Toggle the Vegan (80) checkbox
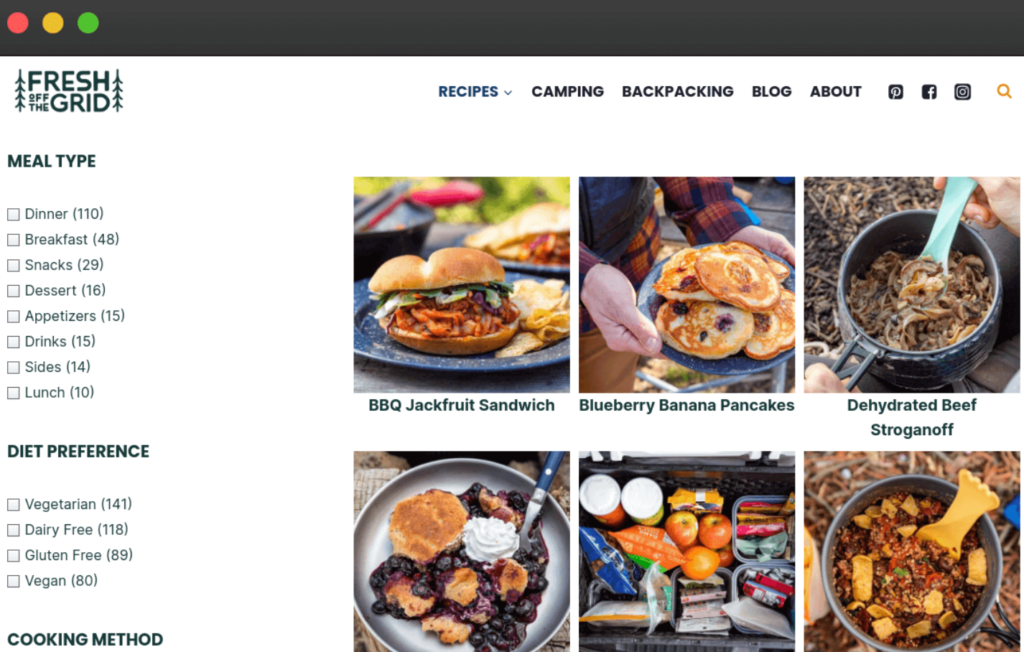 (x=13, y=581)
